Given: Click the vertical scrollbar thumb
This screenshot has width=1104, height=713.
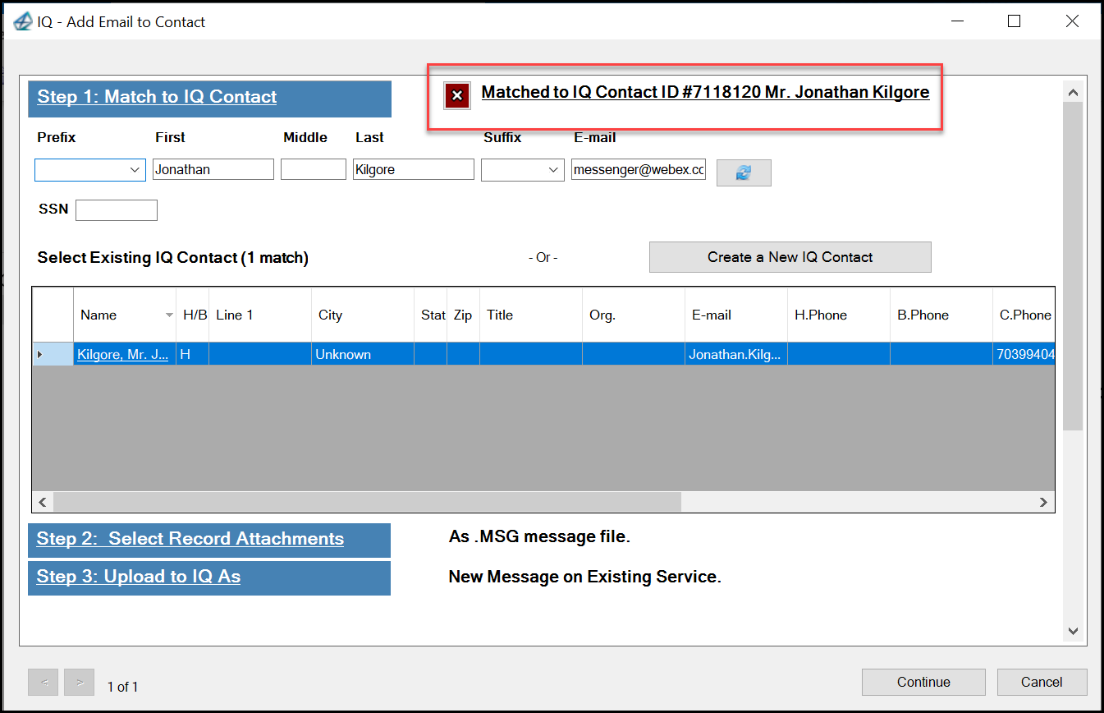Looking at the screenshot, I should point(1072,266).
